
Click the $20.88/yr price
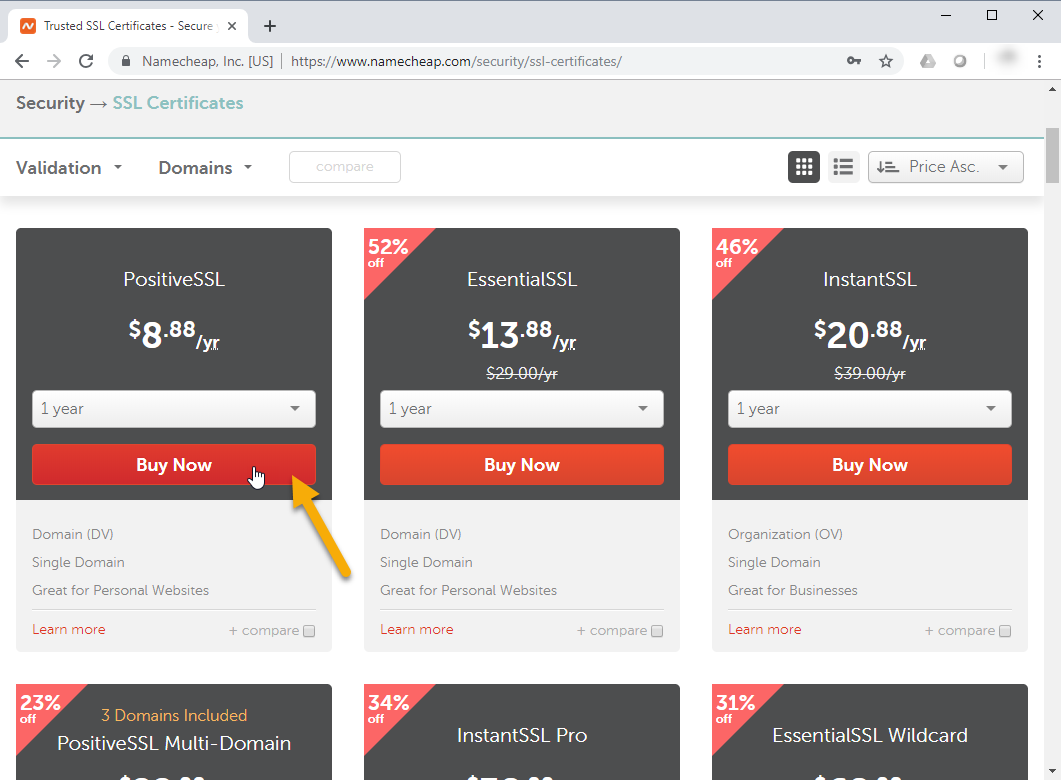point(870,335)
